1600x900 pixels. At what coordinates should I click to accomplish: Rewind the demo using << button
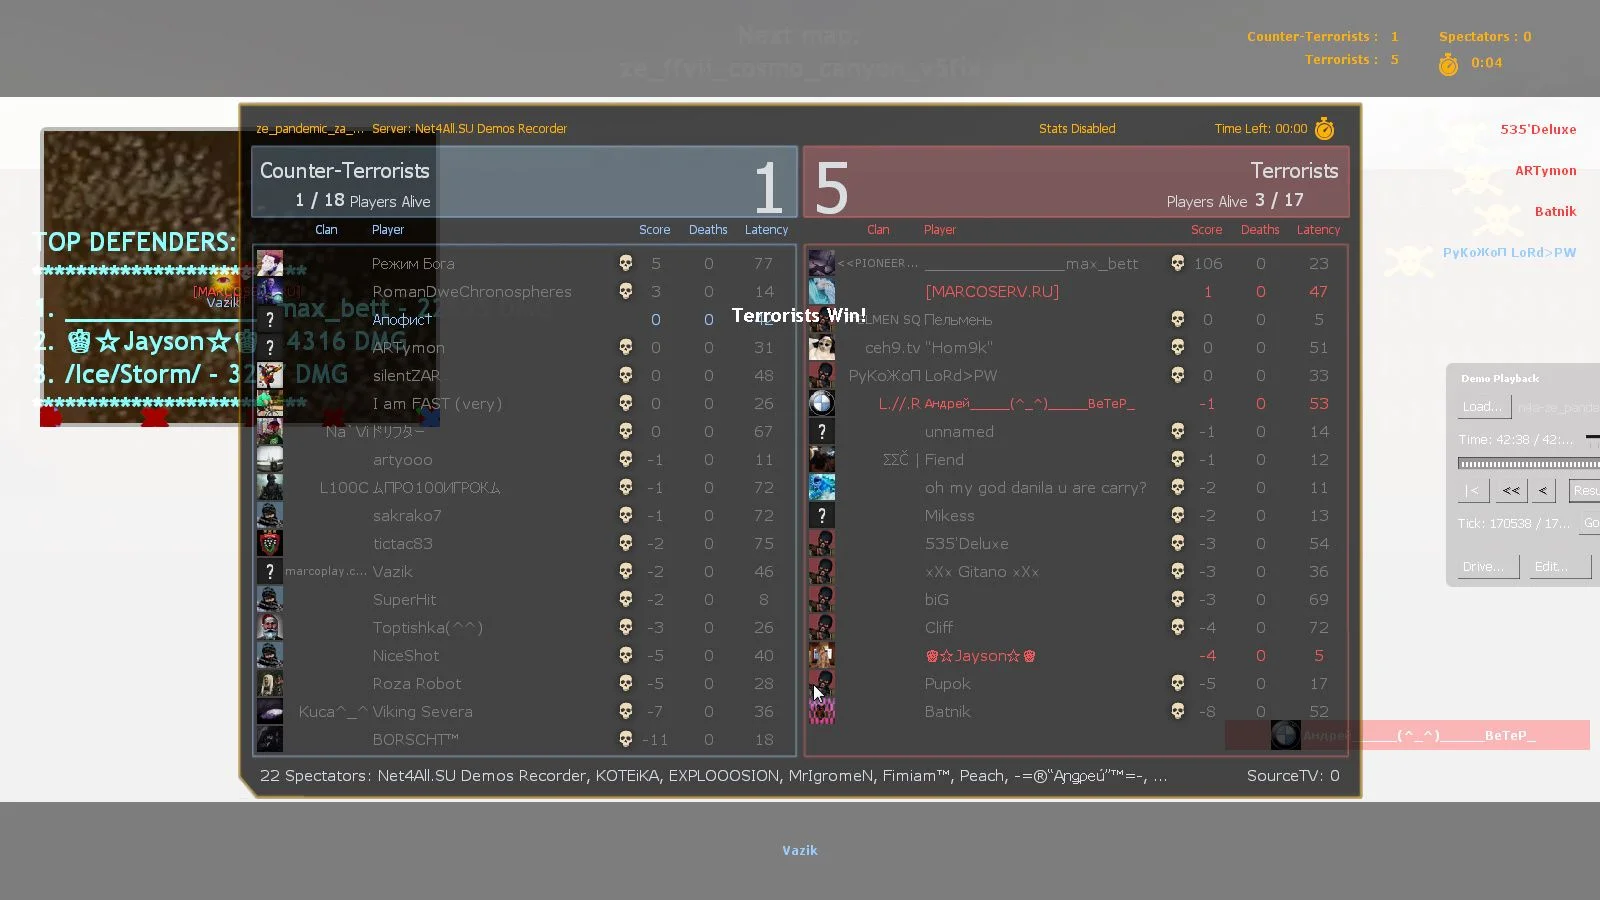pyautogui.click(x=1510, y=491)
